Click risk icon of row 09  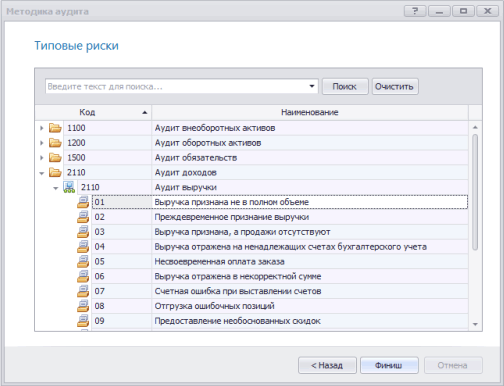(83, 321)
